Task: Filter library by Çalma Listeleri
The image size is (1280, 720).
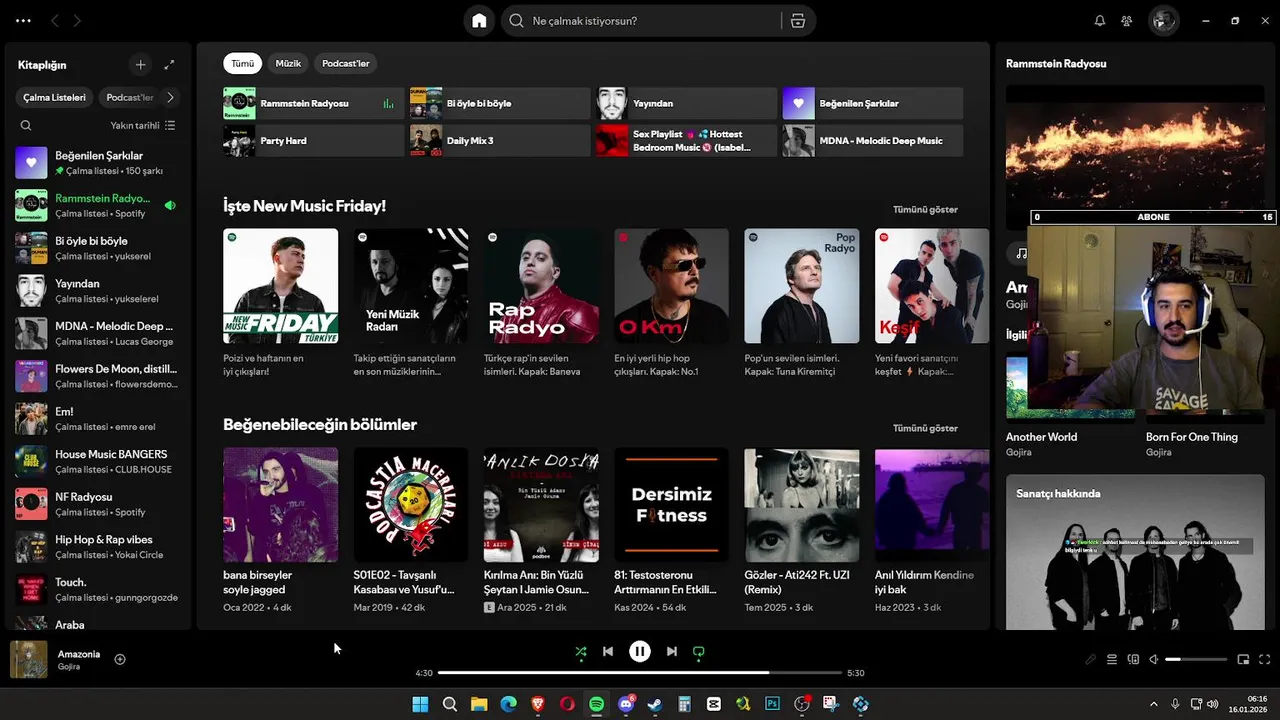Action: (55, 97)
